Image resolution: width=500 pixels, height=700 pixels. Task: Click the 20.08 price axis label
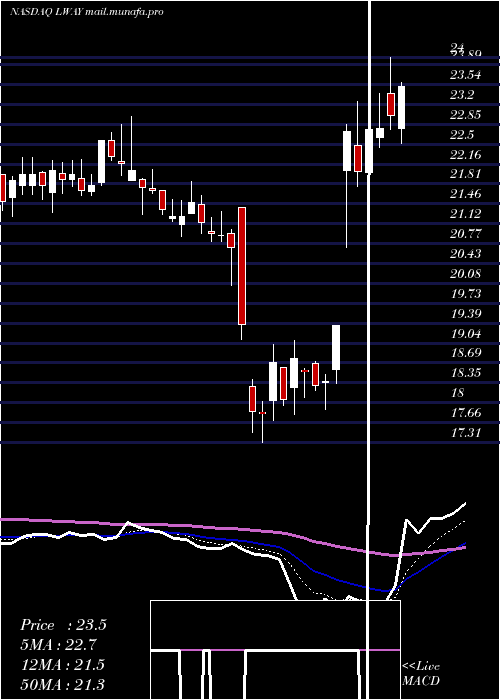[x=466, y=274]
